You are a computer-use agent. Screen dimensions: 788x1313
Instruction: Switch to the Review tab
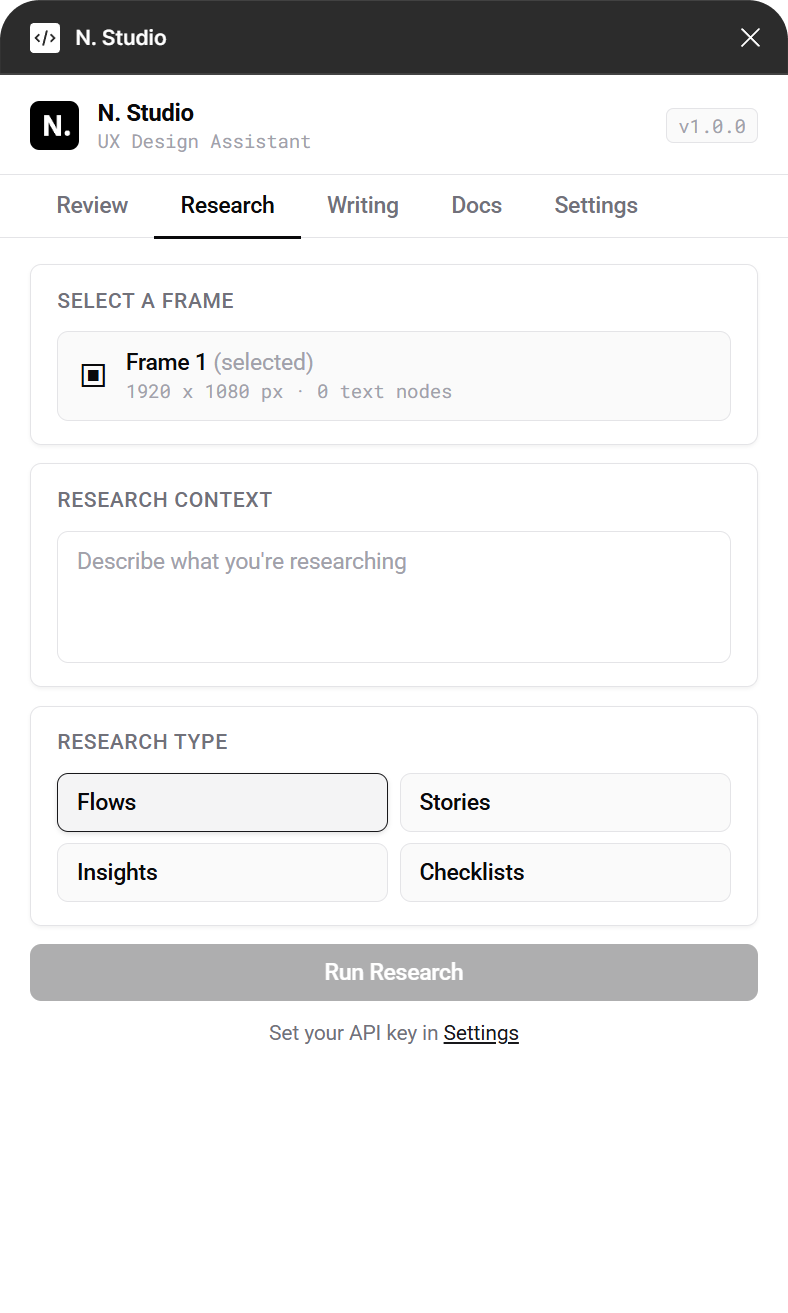92,205
